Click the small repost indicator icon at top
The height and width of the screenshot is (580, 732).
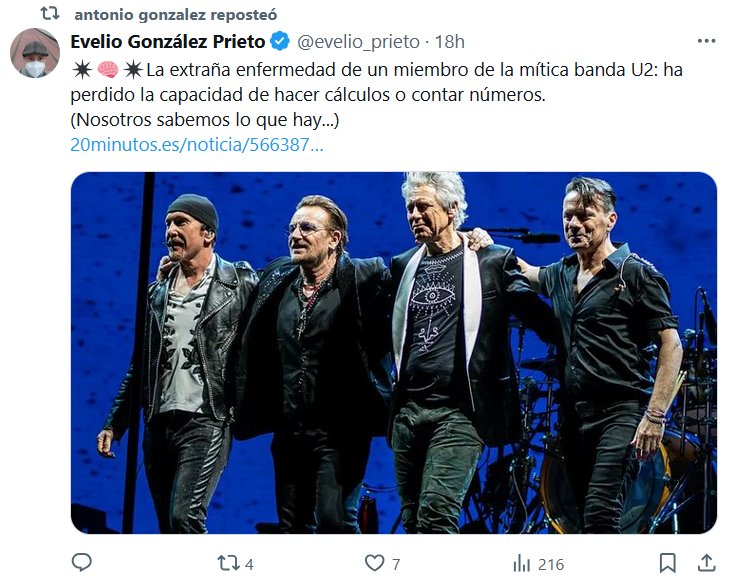pyautogui.click(x=50, y=14)
